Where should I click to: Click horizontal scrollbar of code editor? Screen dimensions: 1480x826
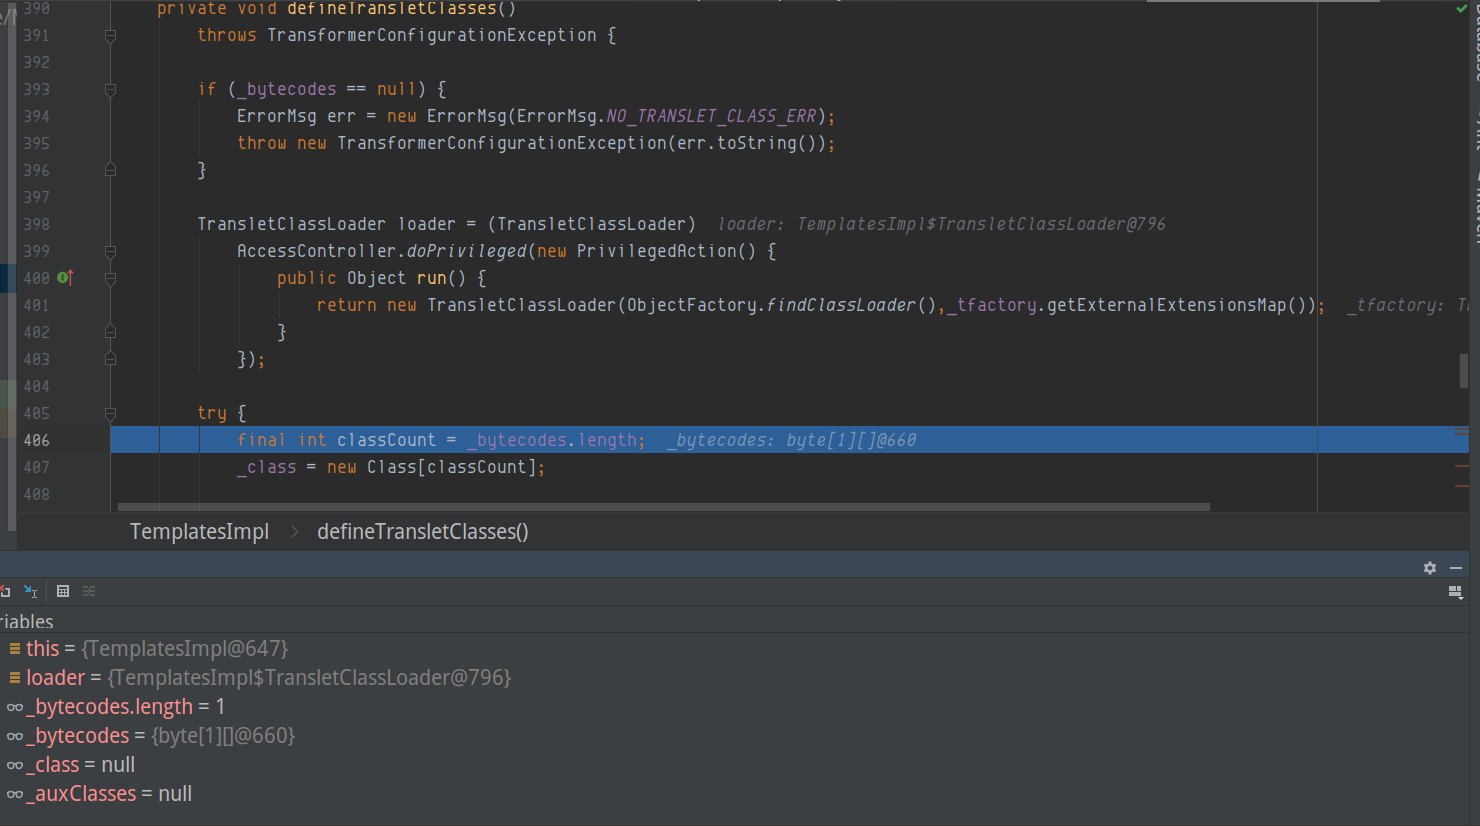pos(664,507)
